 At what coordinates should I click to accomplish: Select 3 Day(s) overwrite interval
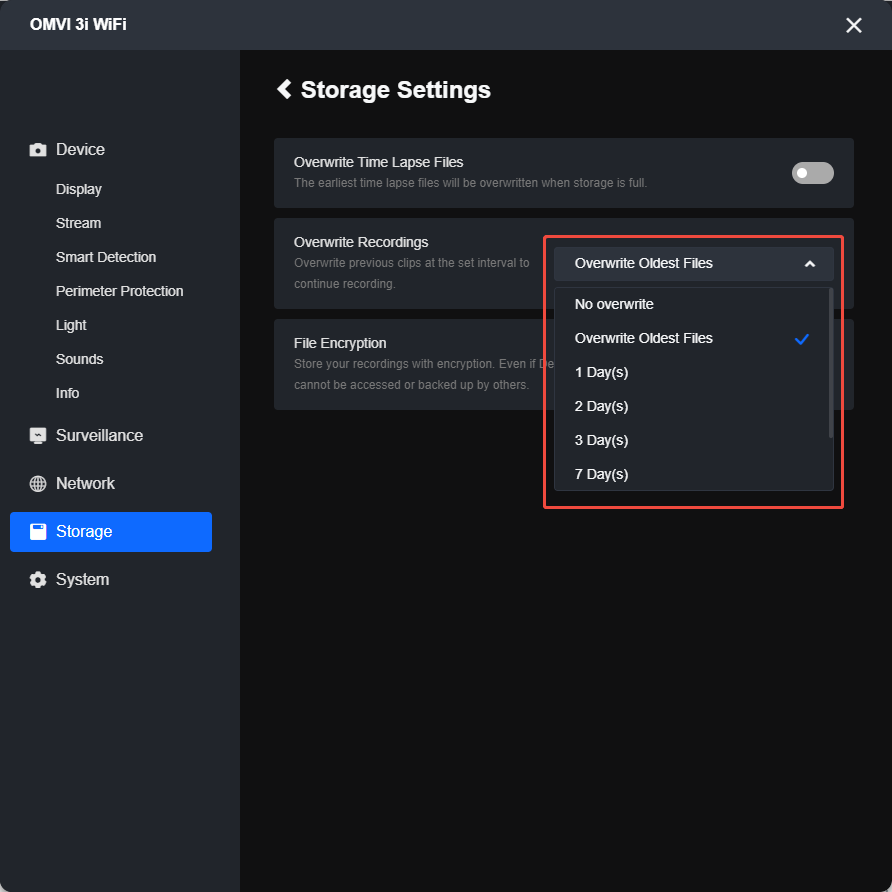(692, 440)
